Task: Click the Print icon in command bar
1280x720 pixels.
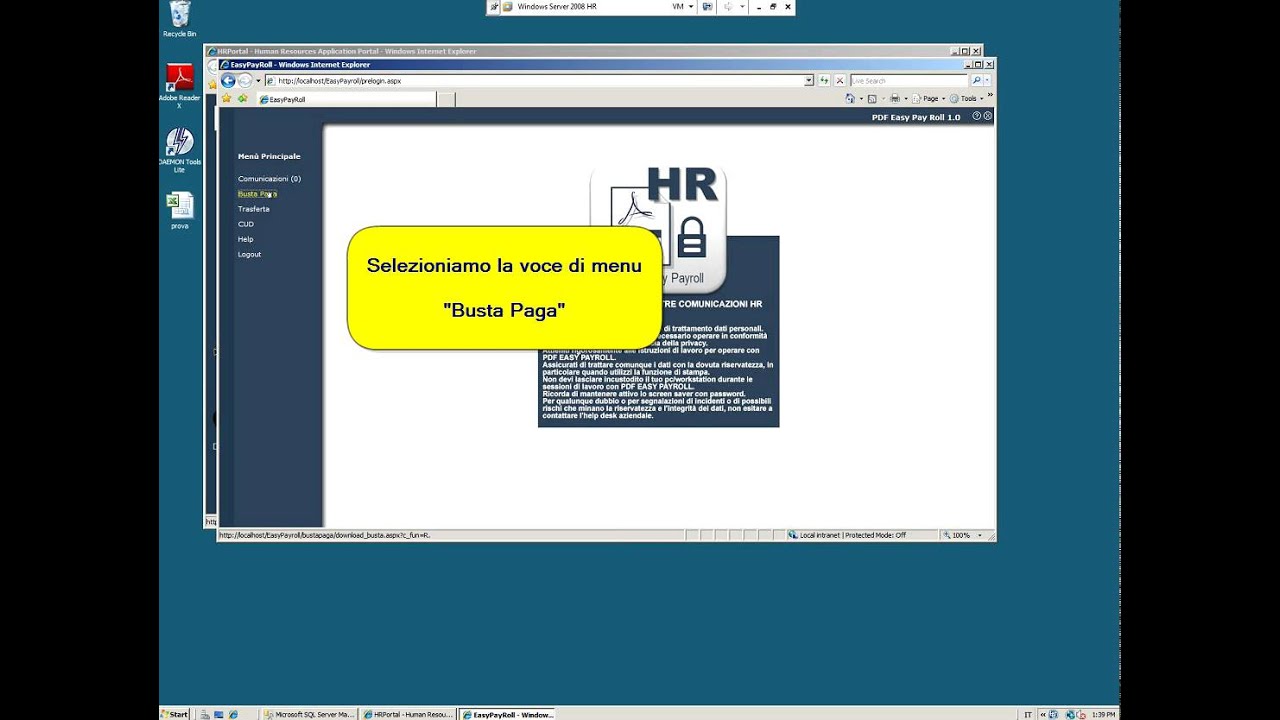Action: (x=895, y=98)
